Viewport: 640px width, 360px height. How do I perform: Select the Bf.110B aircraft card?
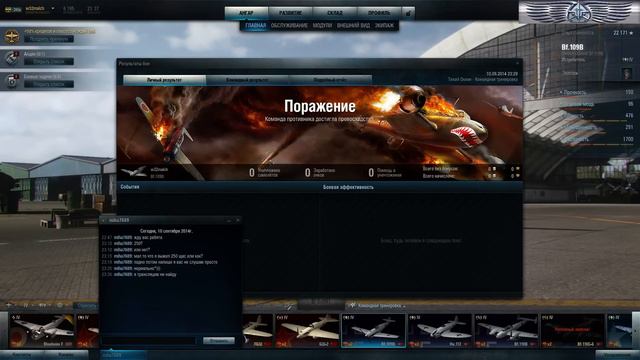tap(507, 331)
